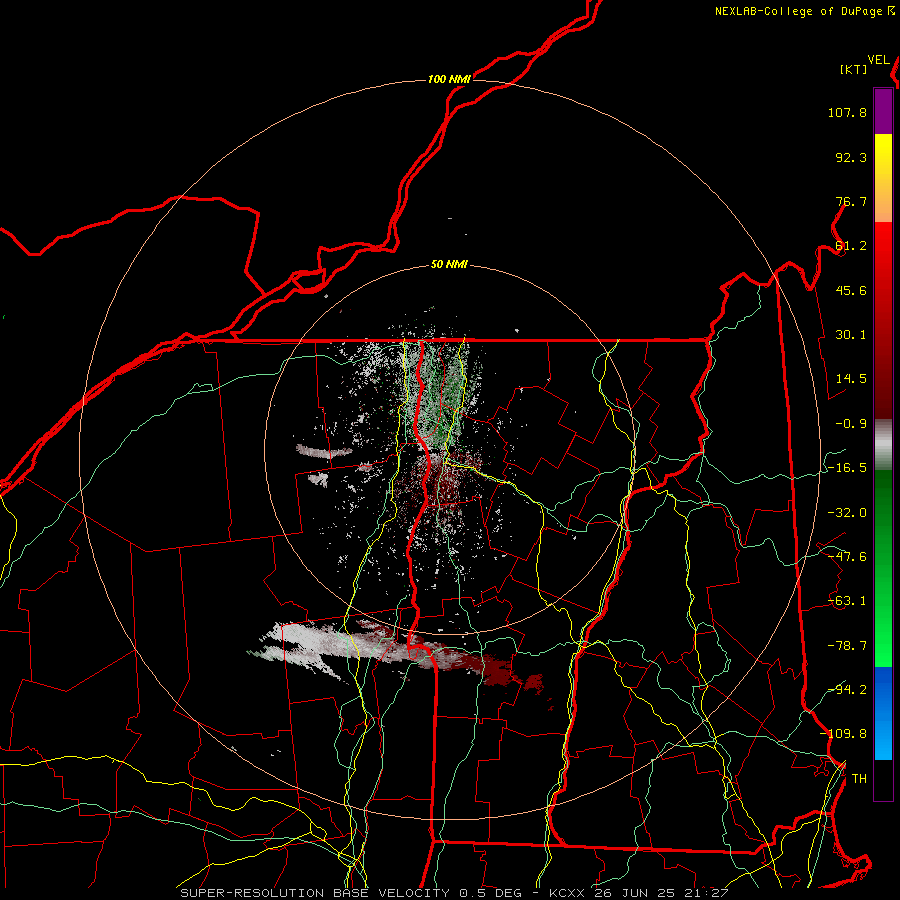
Task: Click the green inbound velocity echoes north of radar
Action: click(x=437, y=390)
